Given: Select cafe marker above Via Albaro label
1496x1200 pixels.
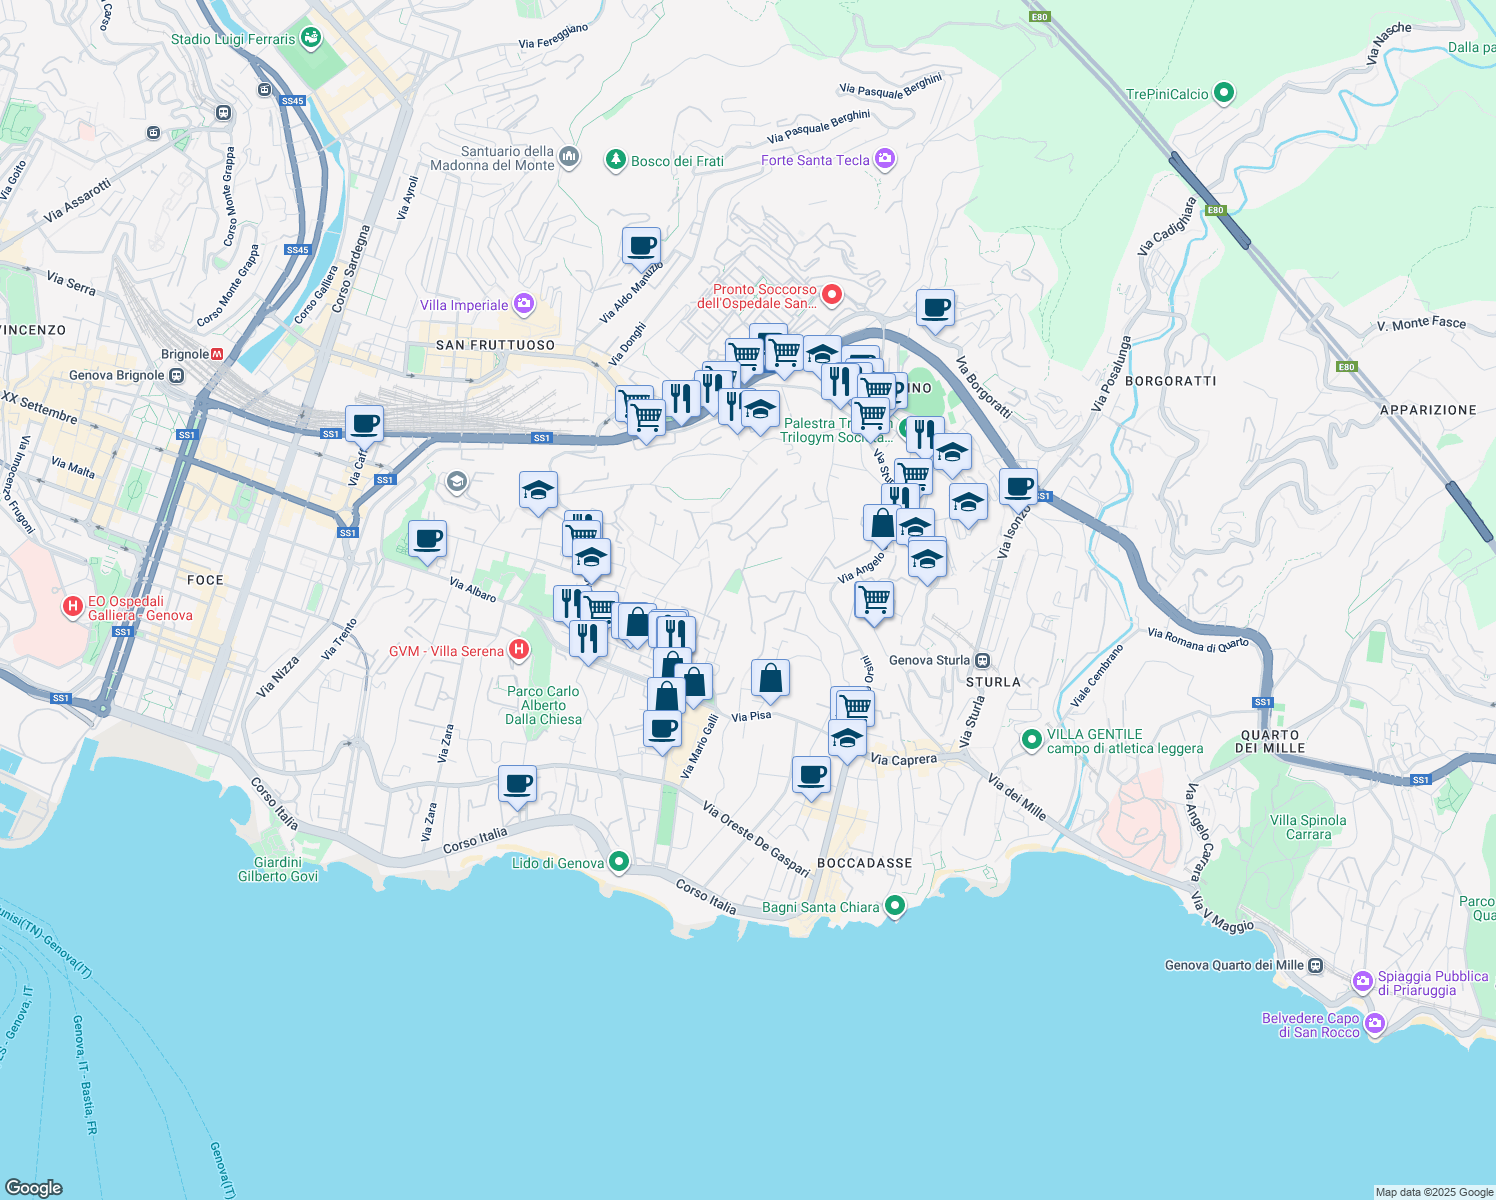Looking at the screenshot, I should click(427, 541).
